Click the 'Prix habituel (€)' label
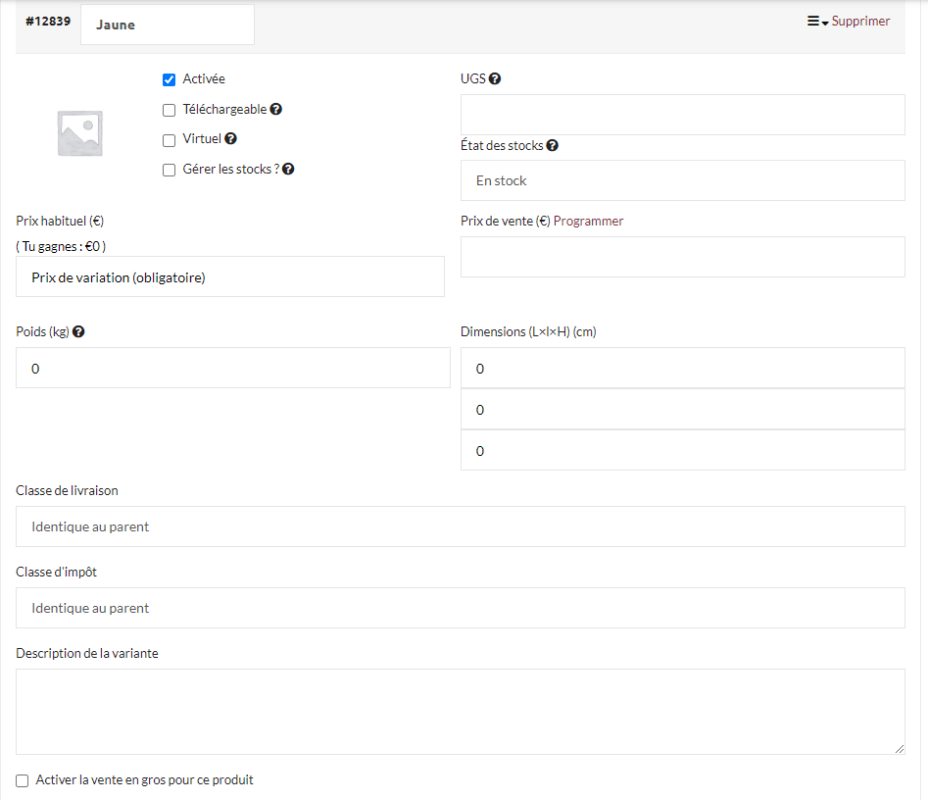Image resolution: width=928 pixels, height=800 pixels. tap(60, 221)
